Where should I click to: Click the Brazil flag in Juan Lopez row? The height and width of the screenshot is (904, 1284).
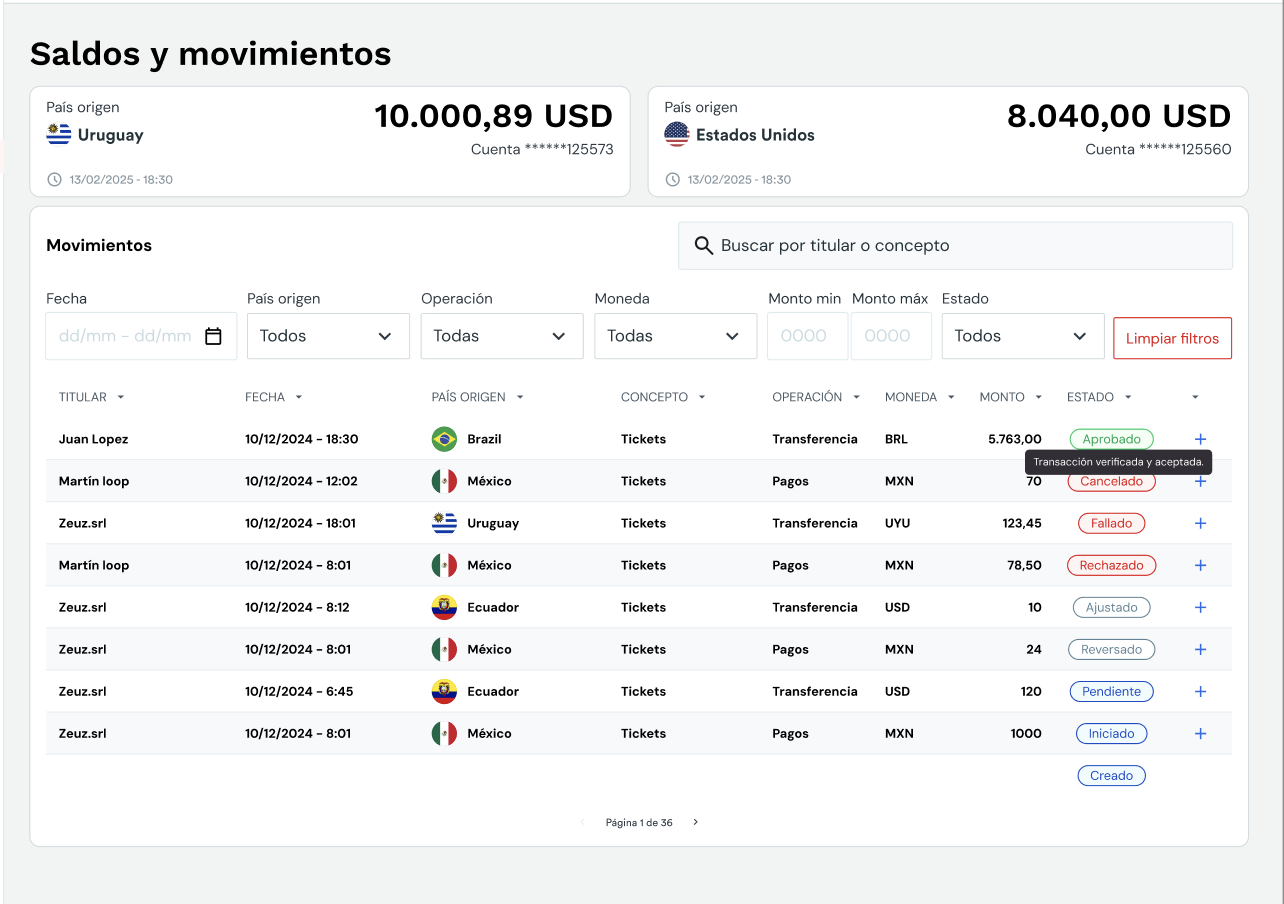[444, 439]
